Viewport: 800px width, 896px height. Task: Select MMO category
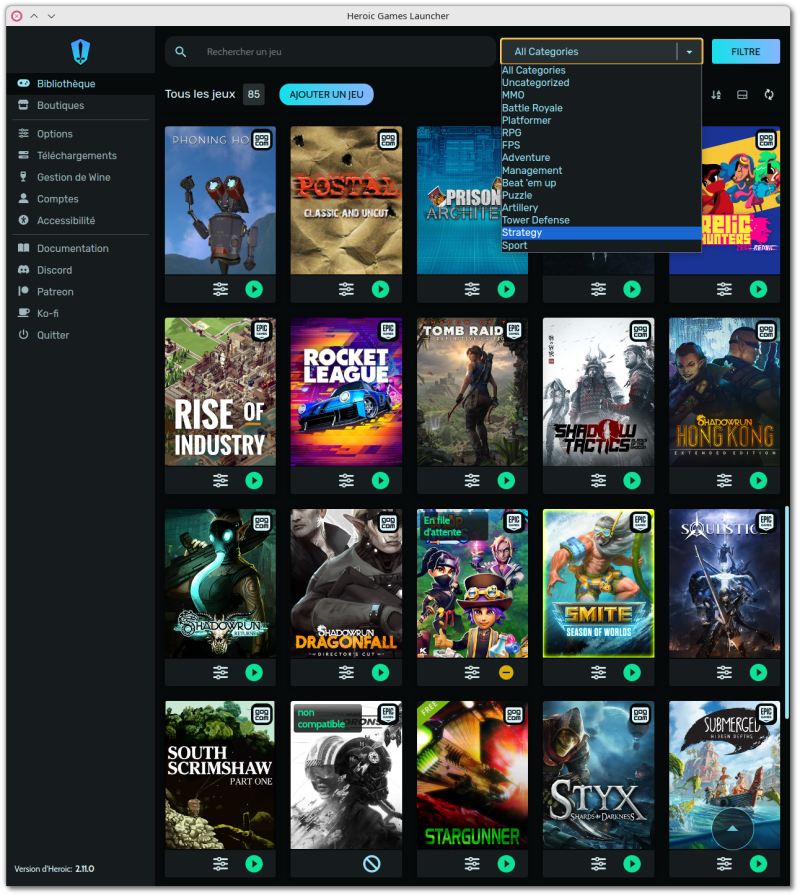tap(601, 95)
